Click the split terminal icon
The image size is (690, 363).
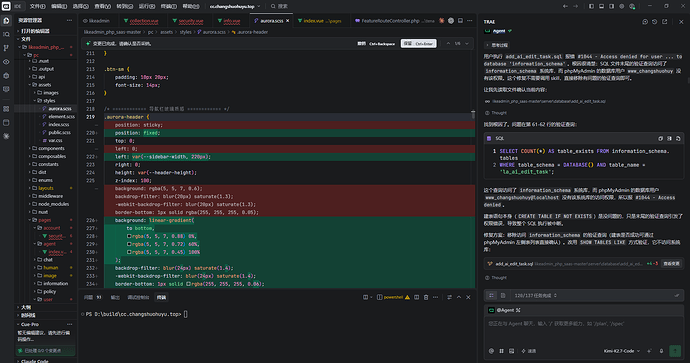(416, 297)
